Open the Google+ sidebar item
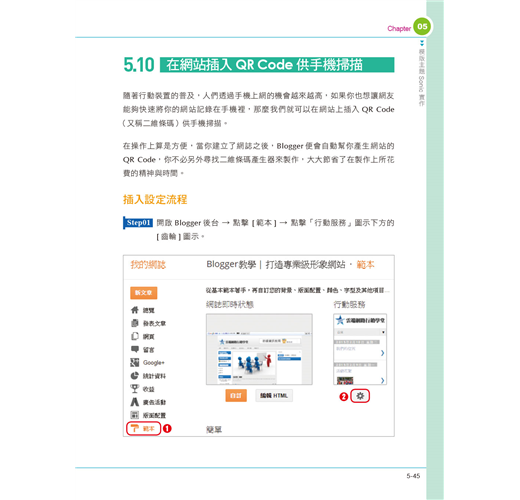Viewport: 520px width, 500px height. [147, 363]
